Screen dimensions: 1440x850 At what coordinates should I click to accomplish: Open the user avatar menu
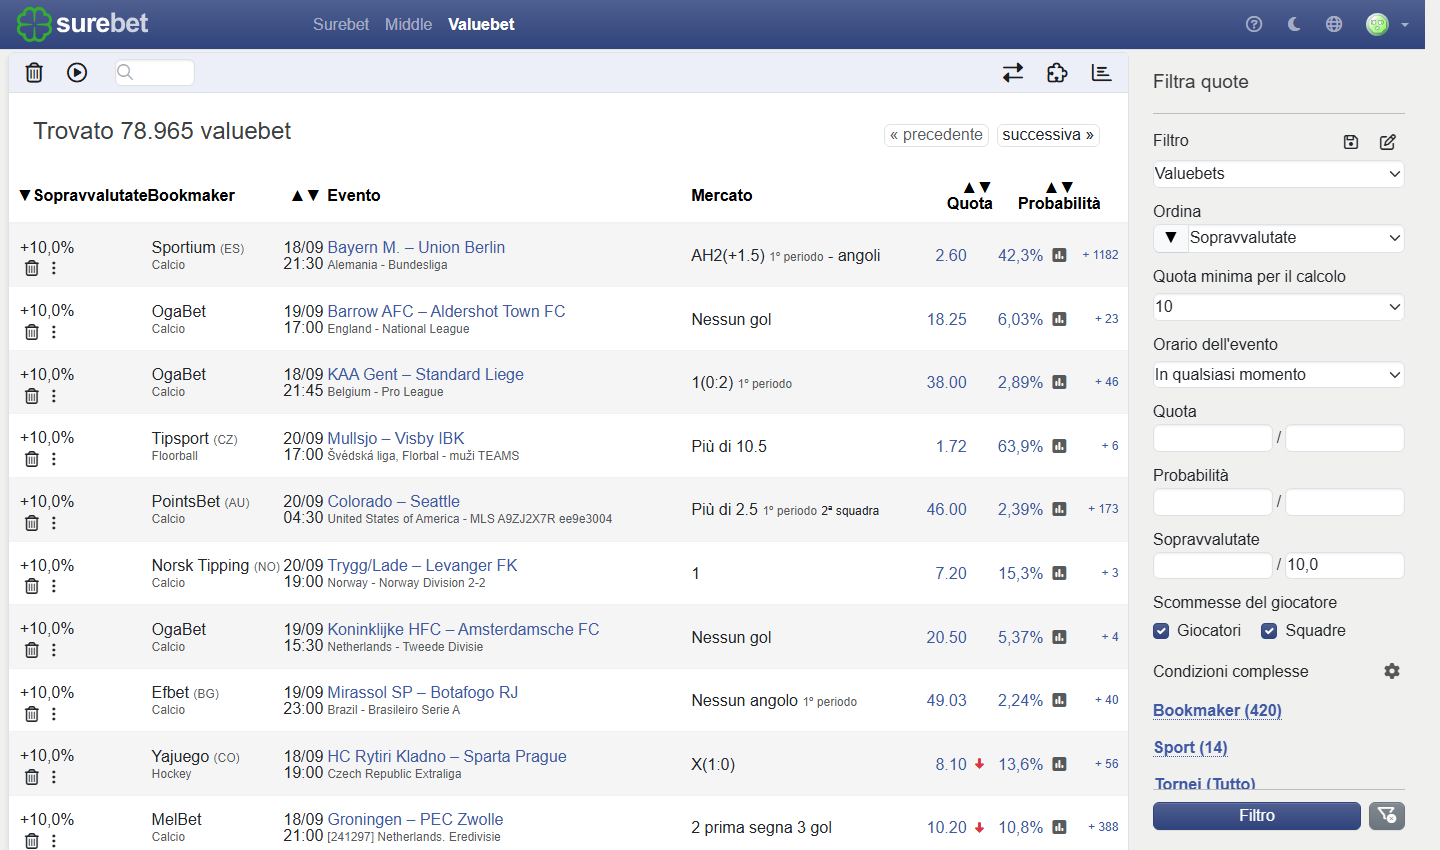1378,24
